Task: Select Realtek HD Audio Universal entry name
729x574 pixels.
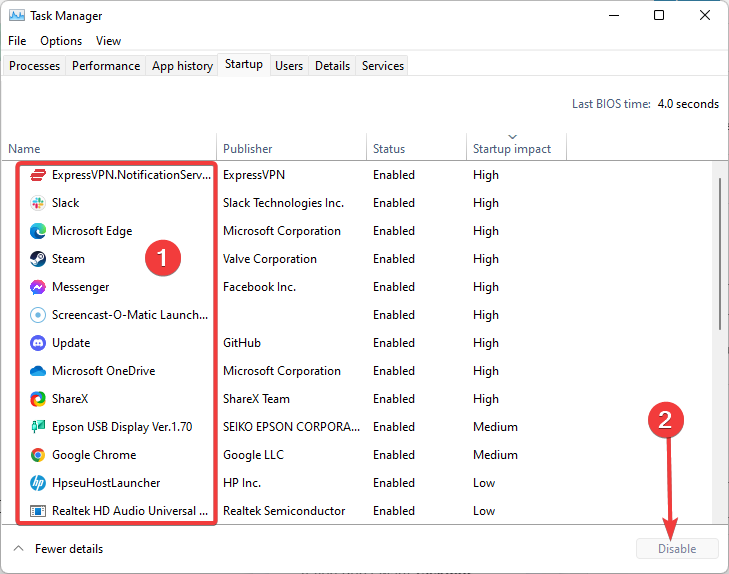Action: pyautogui.click(x=130, y=511)
